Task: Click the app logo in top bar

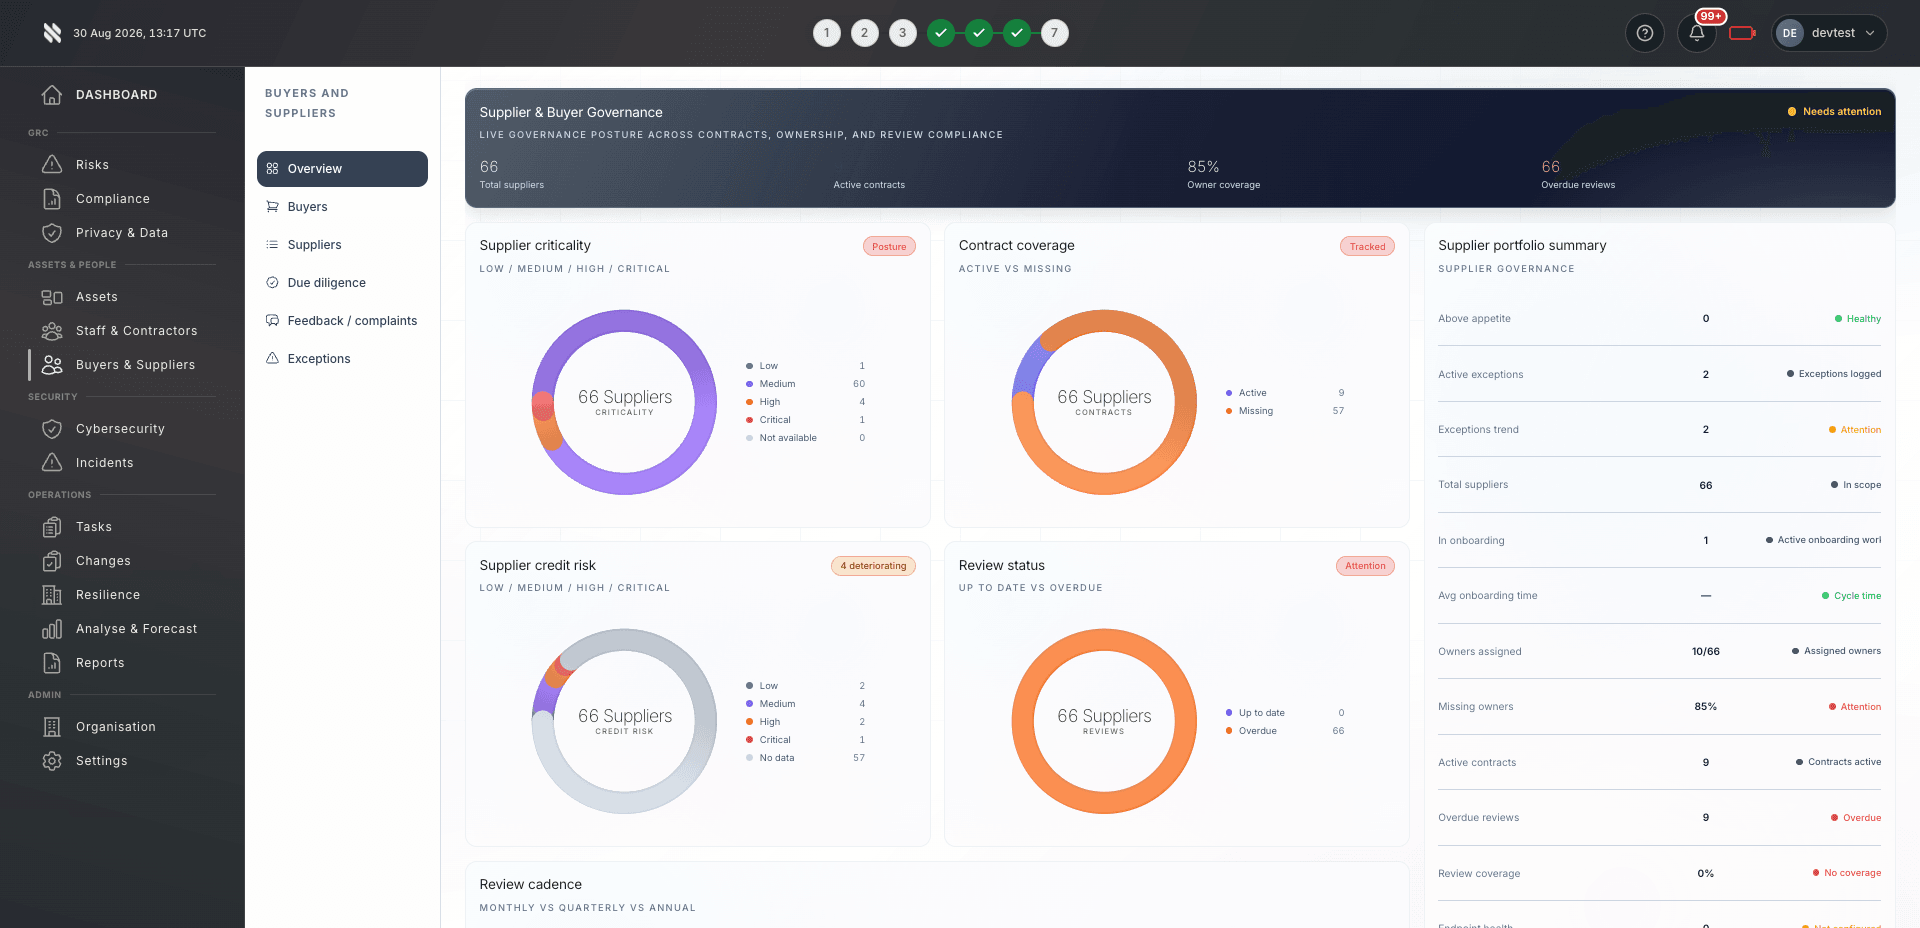Action: [x=52, y=33]
